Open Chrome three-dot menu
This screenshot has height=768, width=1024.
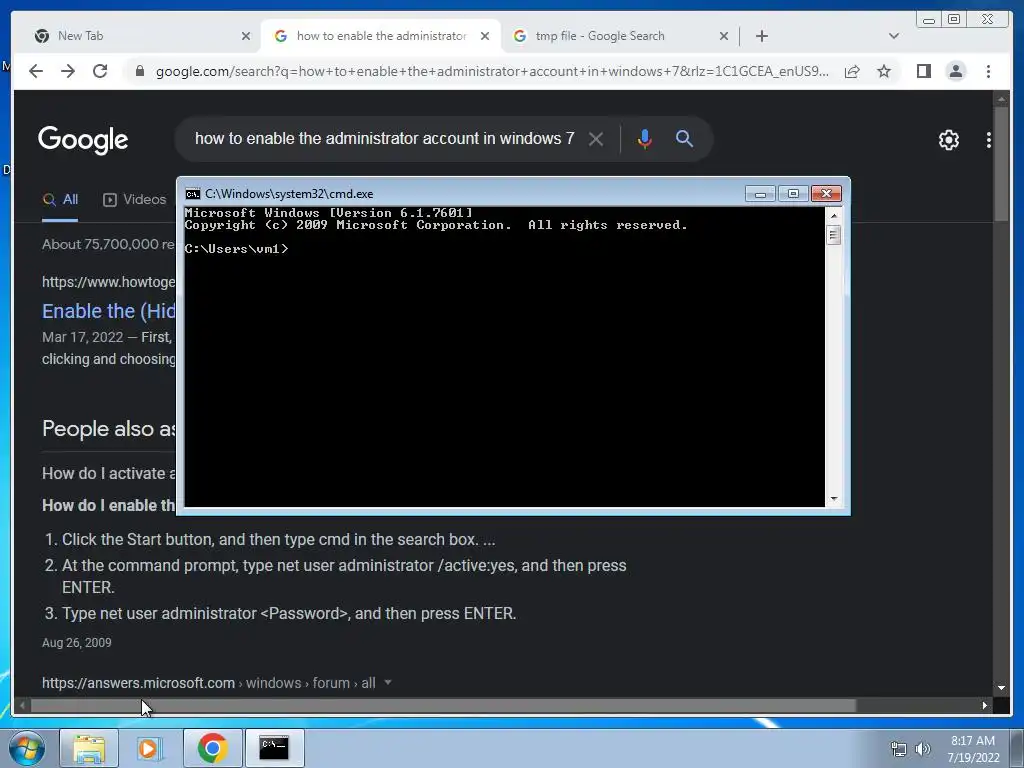[x=988, y=71]
